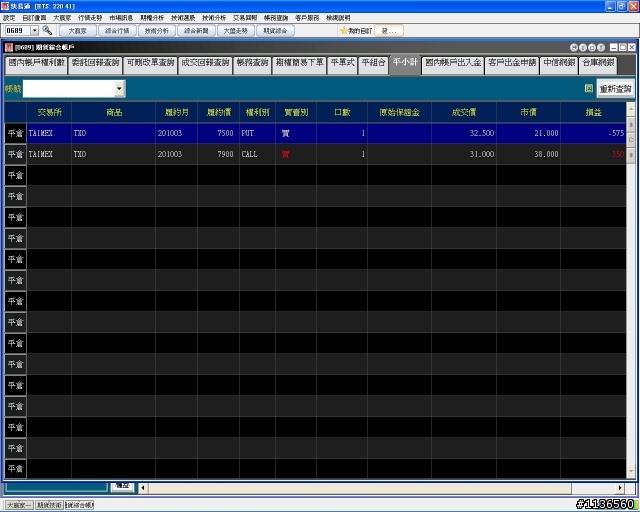Click the star icon next to 我的自訂
Screen dimensions: 640x512
pyautogui.click(x=343, y=31)
